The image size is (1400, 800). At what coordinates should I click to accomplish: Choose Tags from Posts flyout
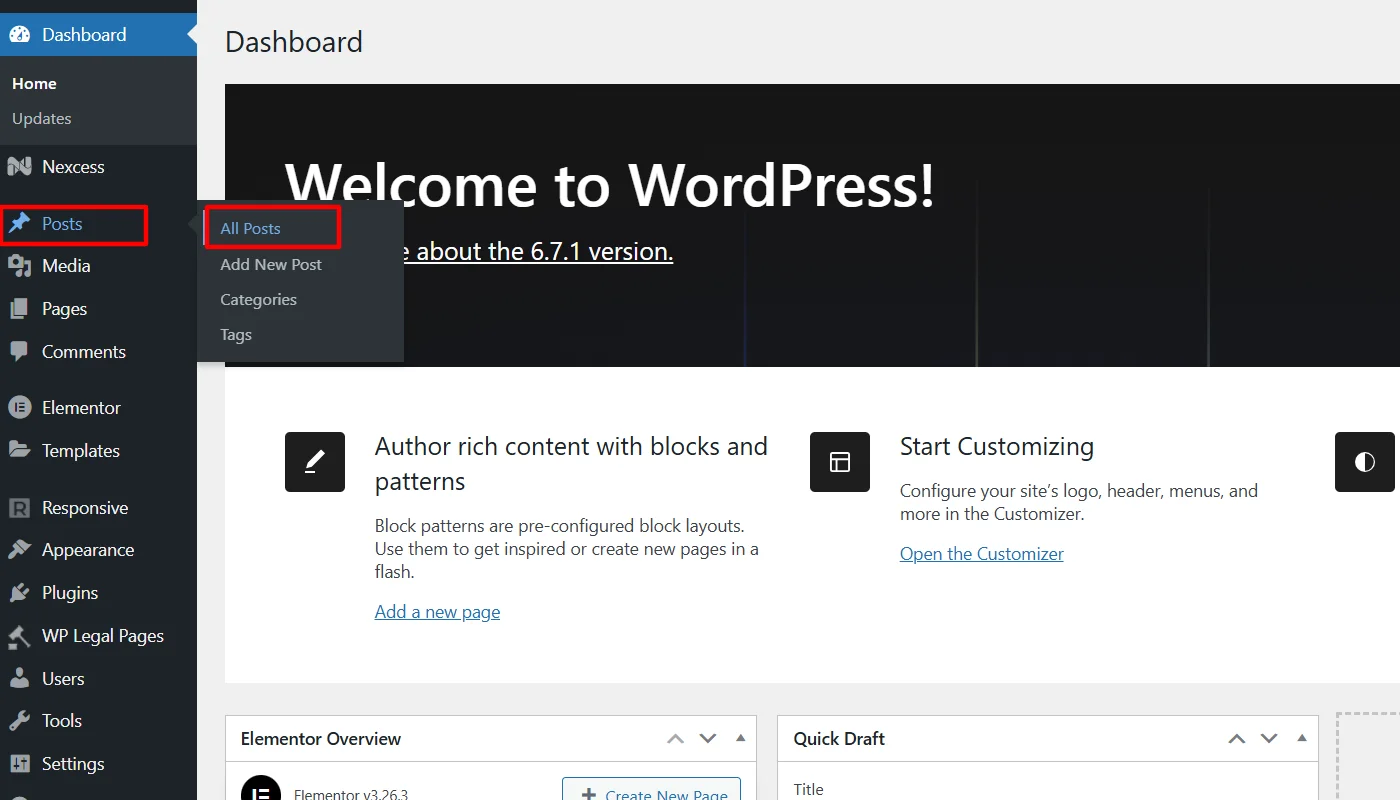236,335
